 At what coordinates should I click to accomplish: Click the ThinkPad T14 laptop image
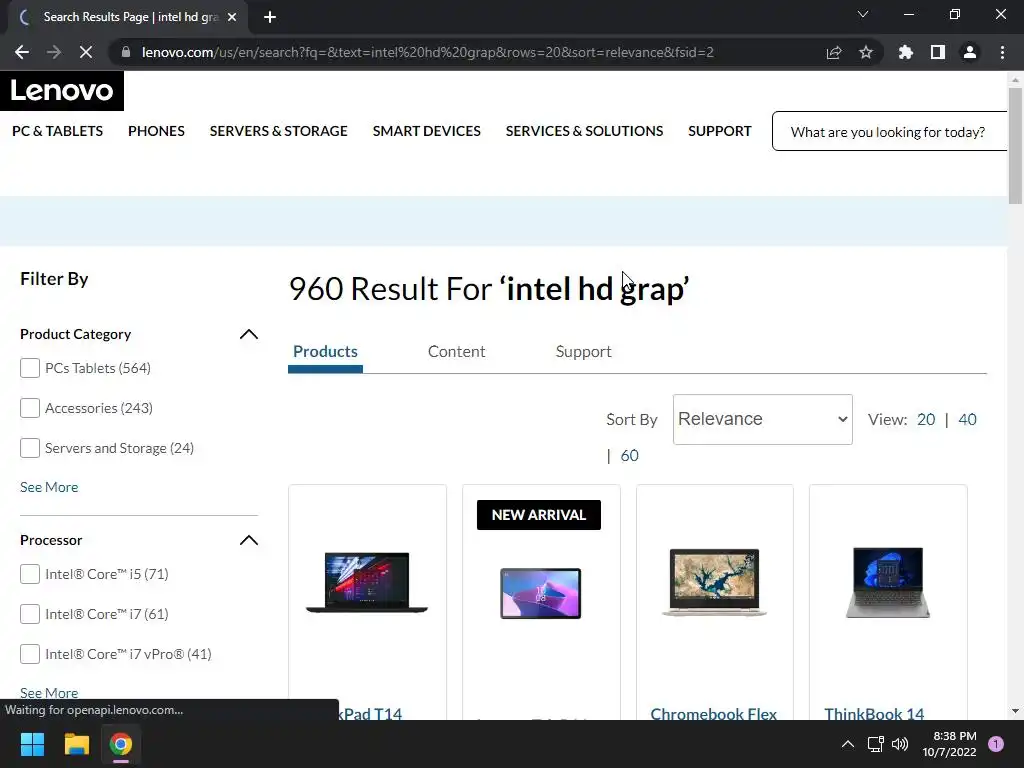367,583
